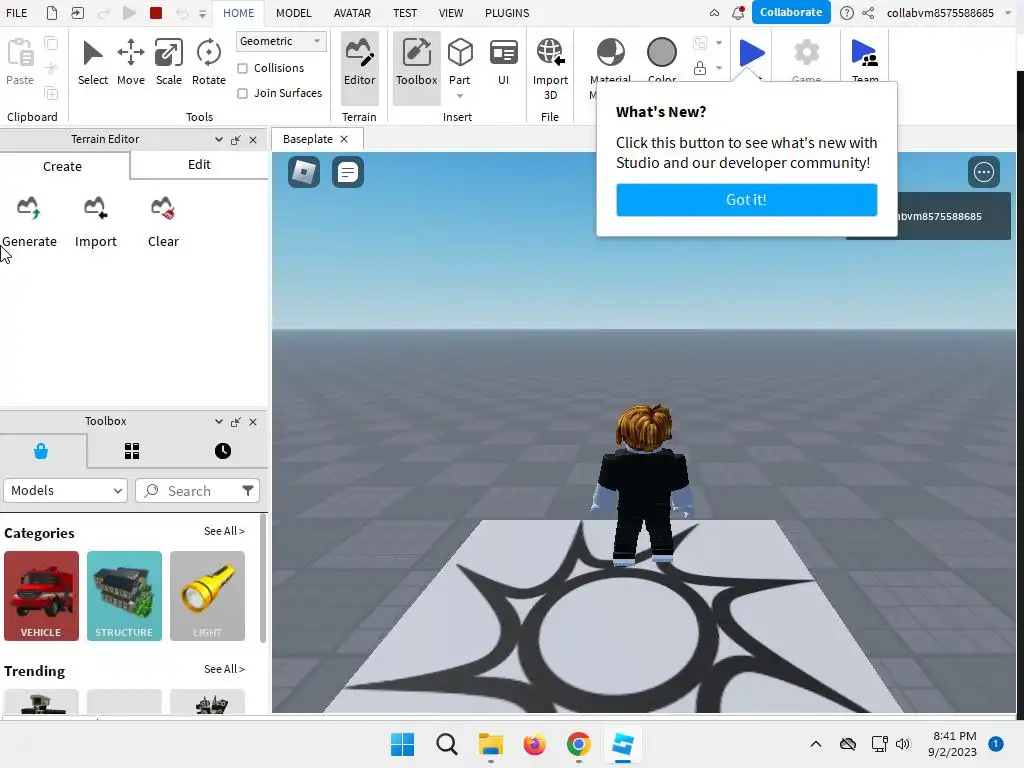The image size is (1024, 768).
Task: Click the Color circle swatch in ribbon
Action: tap(662, 52)
